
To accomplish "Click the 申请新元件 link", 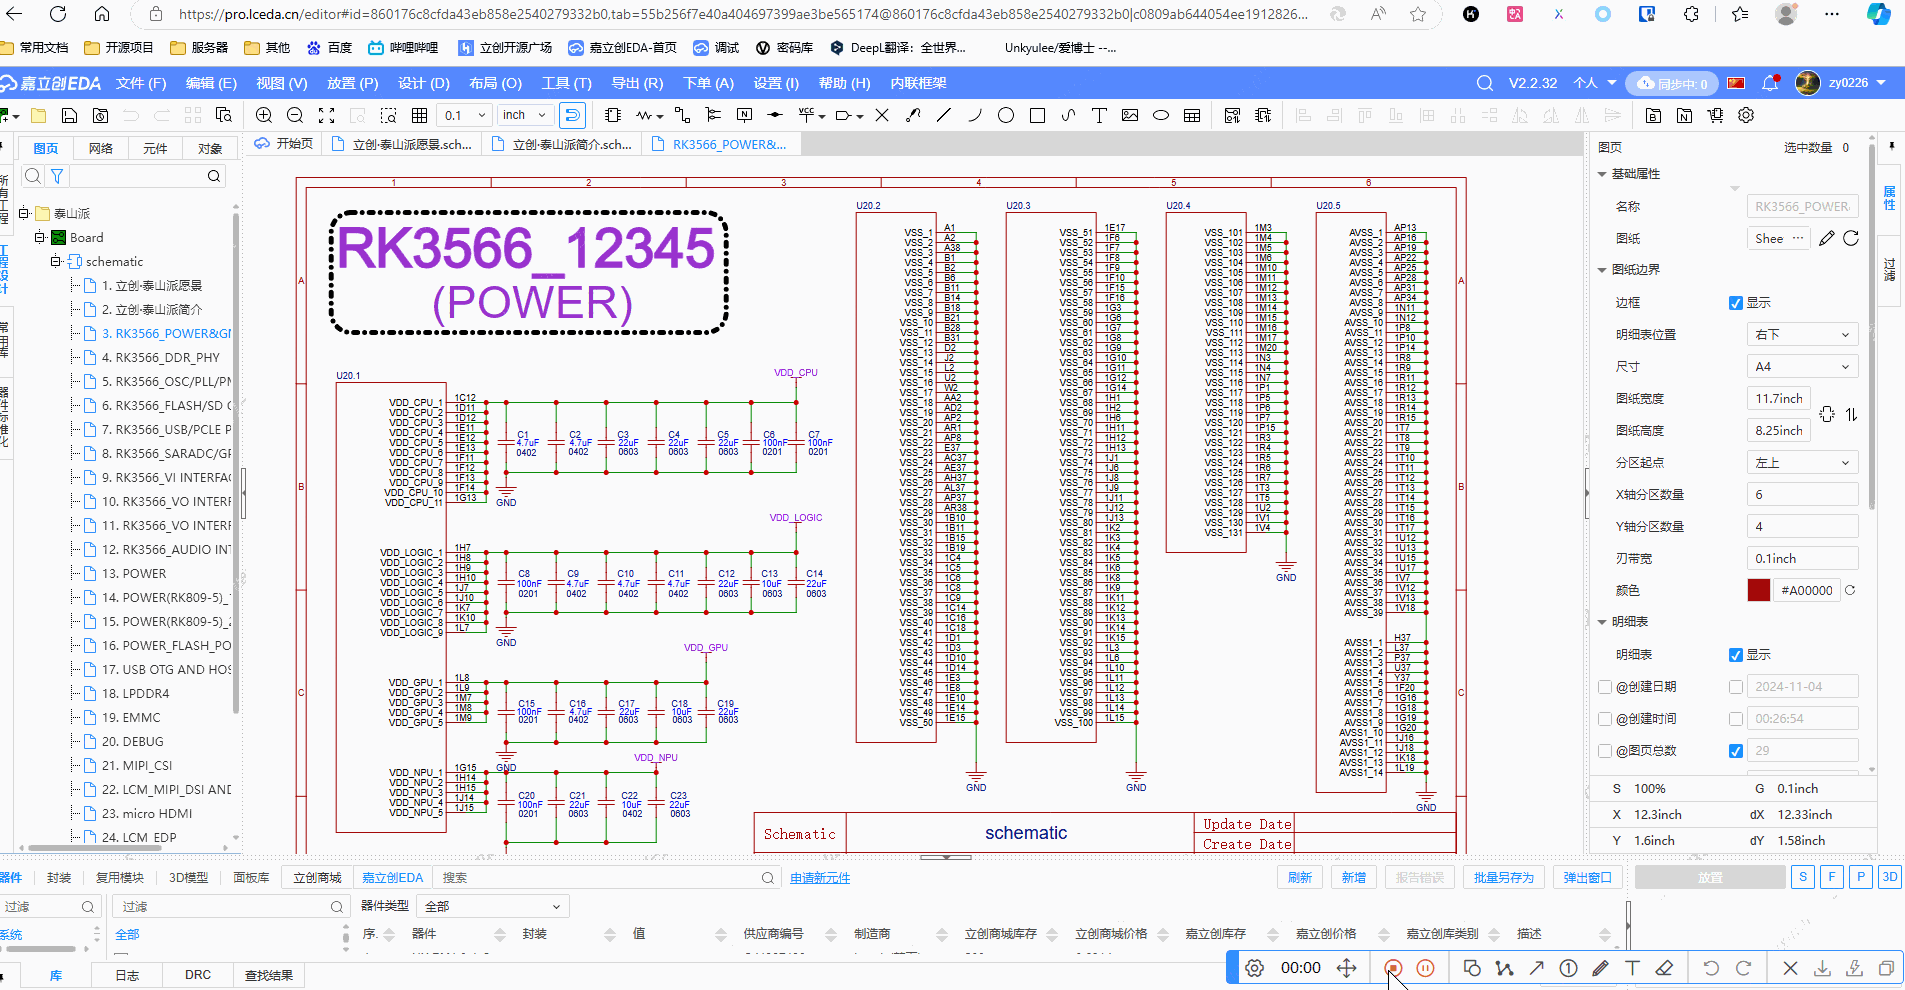I will coord(820,878).
